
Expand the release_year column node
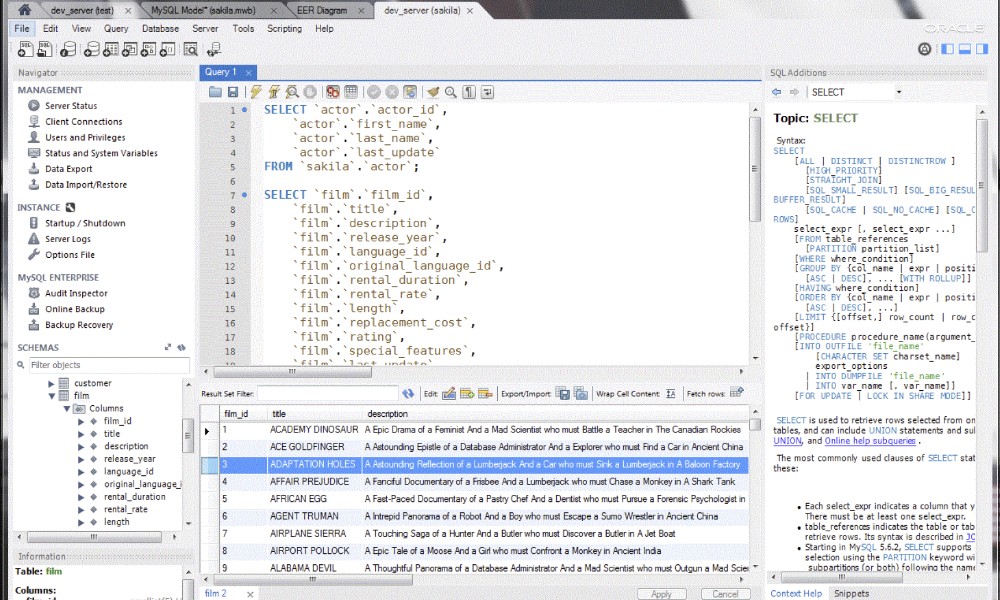(81, 459)
